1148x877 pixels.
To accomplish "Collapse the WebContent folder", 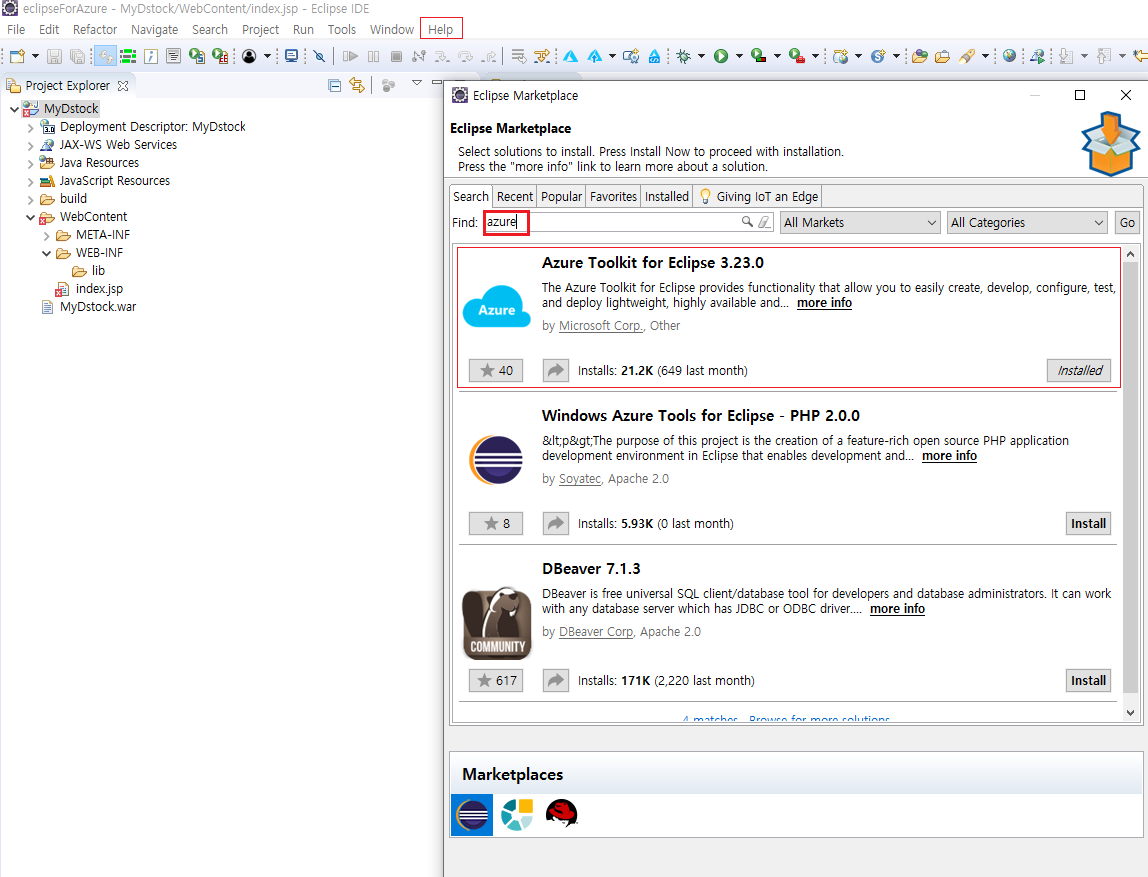I will point(31,217).
